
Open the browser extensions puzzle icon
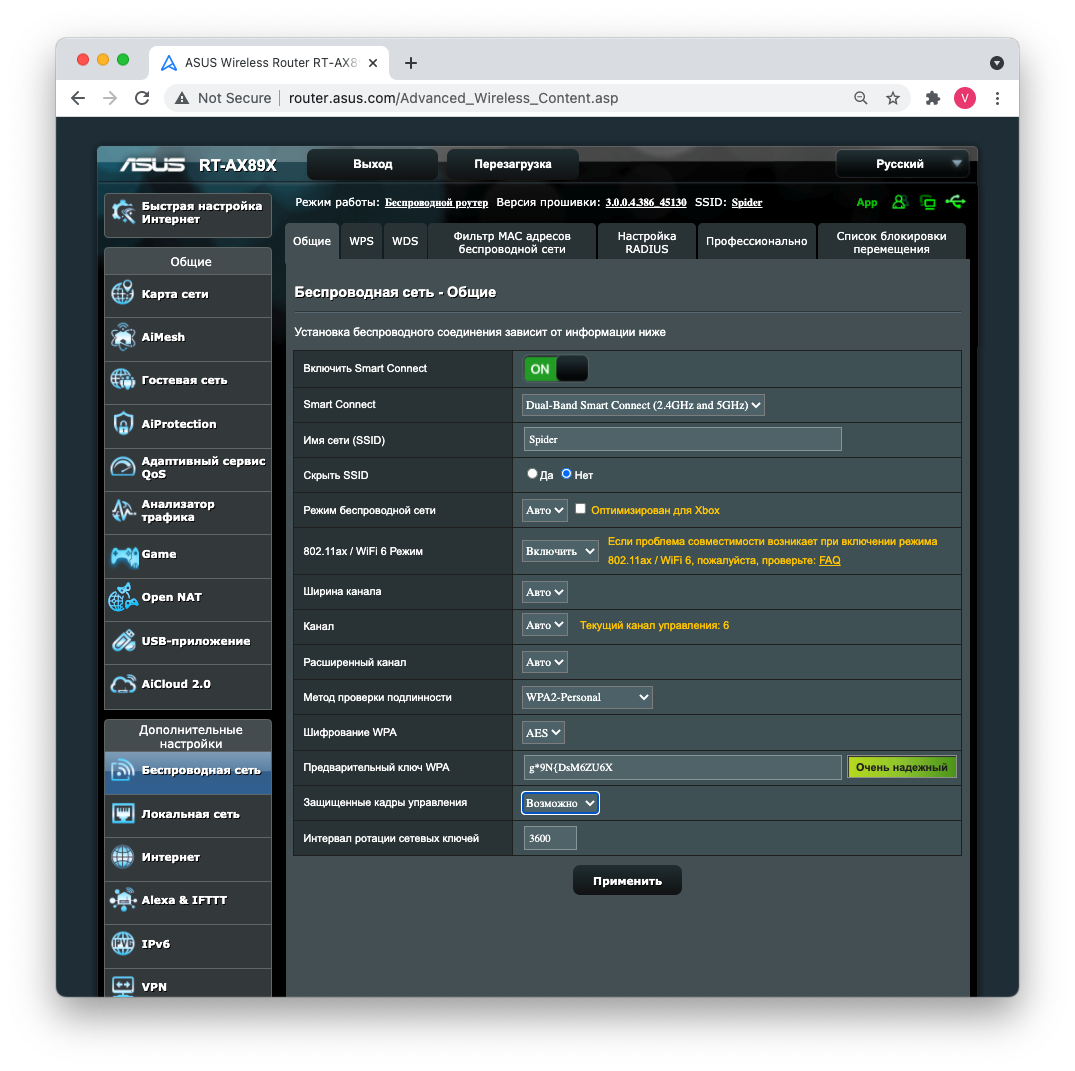932,98
